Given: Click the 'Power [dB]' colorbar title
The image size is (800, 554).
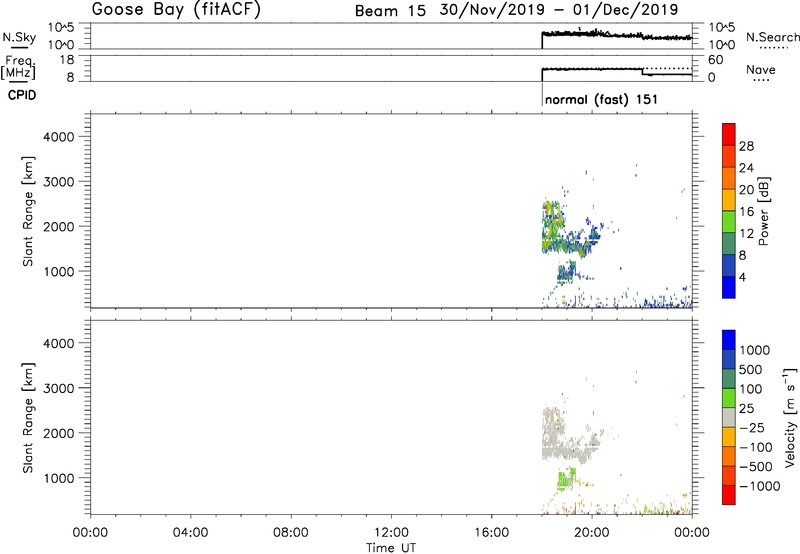Looking at the screenshot, I should click(x=764, y=211).
